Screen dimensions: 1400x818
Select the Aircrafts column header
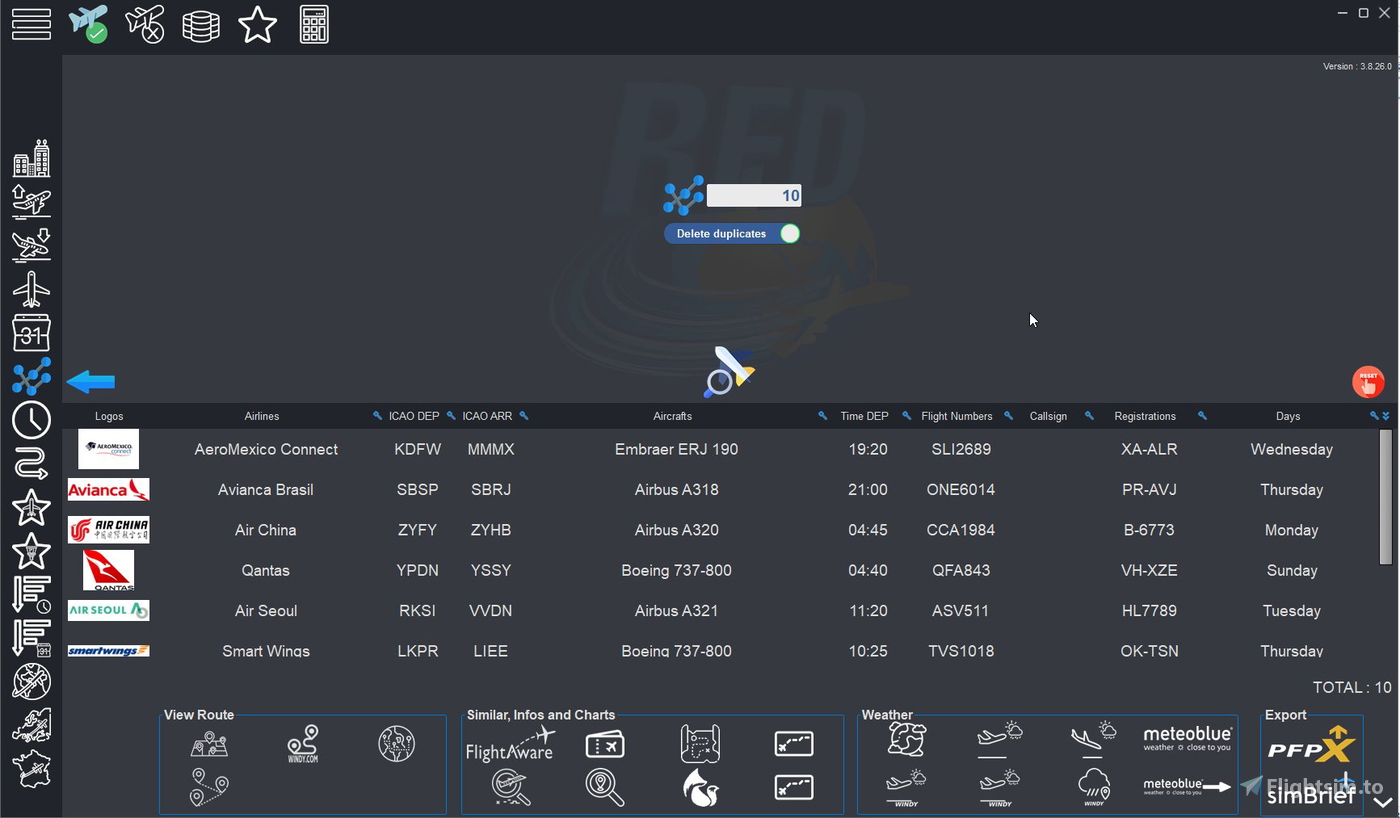click(672, 416)
